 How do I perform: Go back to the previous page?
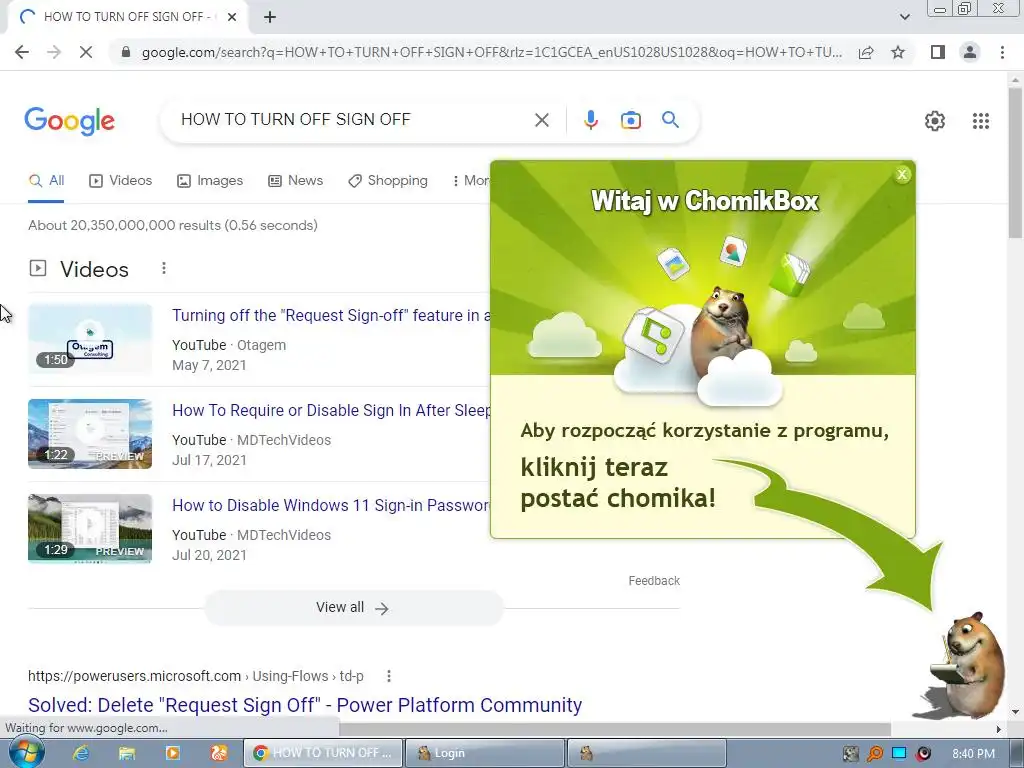[22, 52]
